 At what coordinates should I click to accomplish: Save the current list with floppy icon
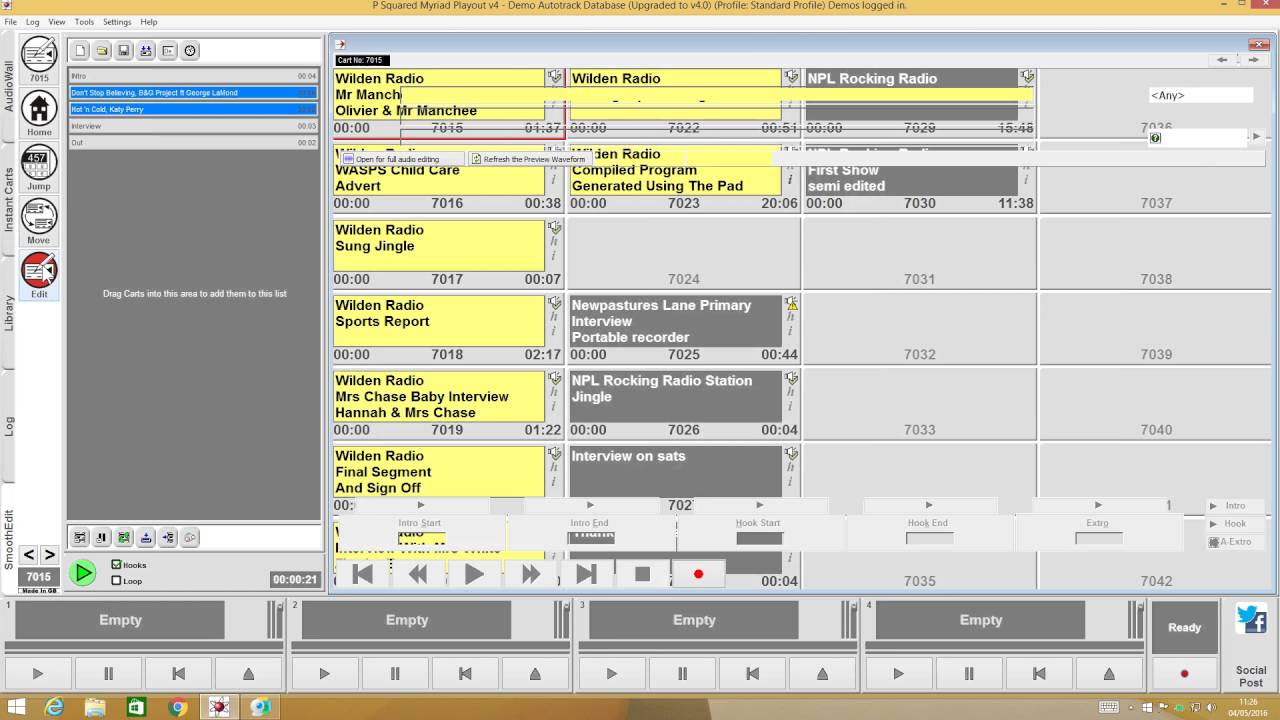[x=124, y=51]
